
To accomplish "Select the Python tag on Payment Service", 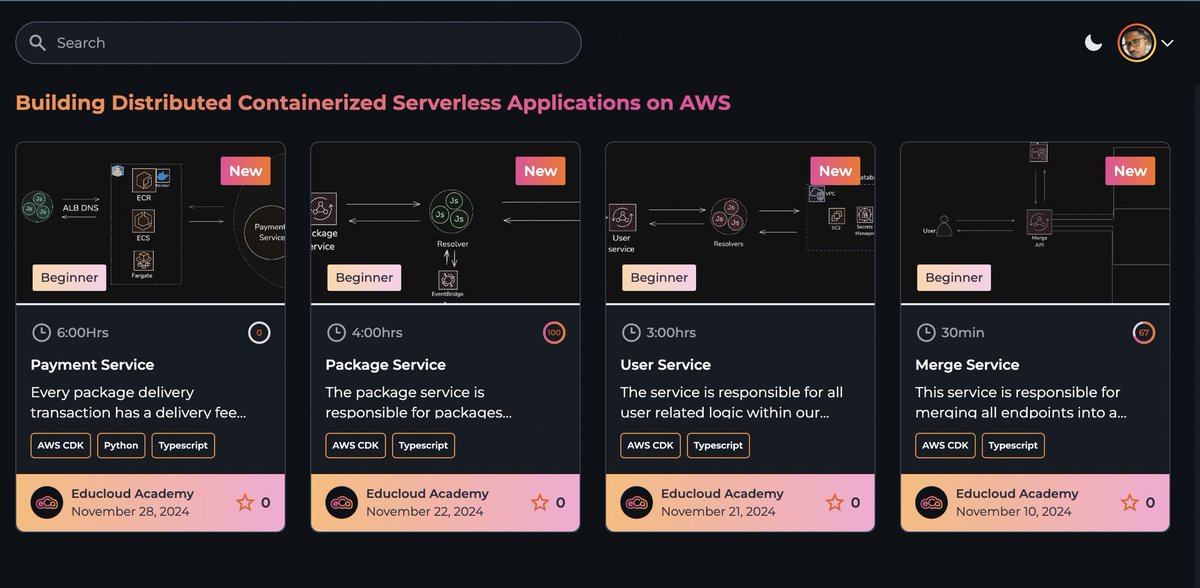I will point(121,446).
